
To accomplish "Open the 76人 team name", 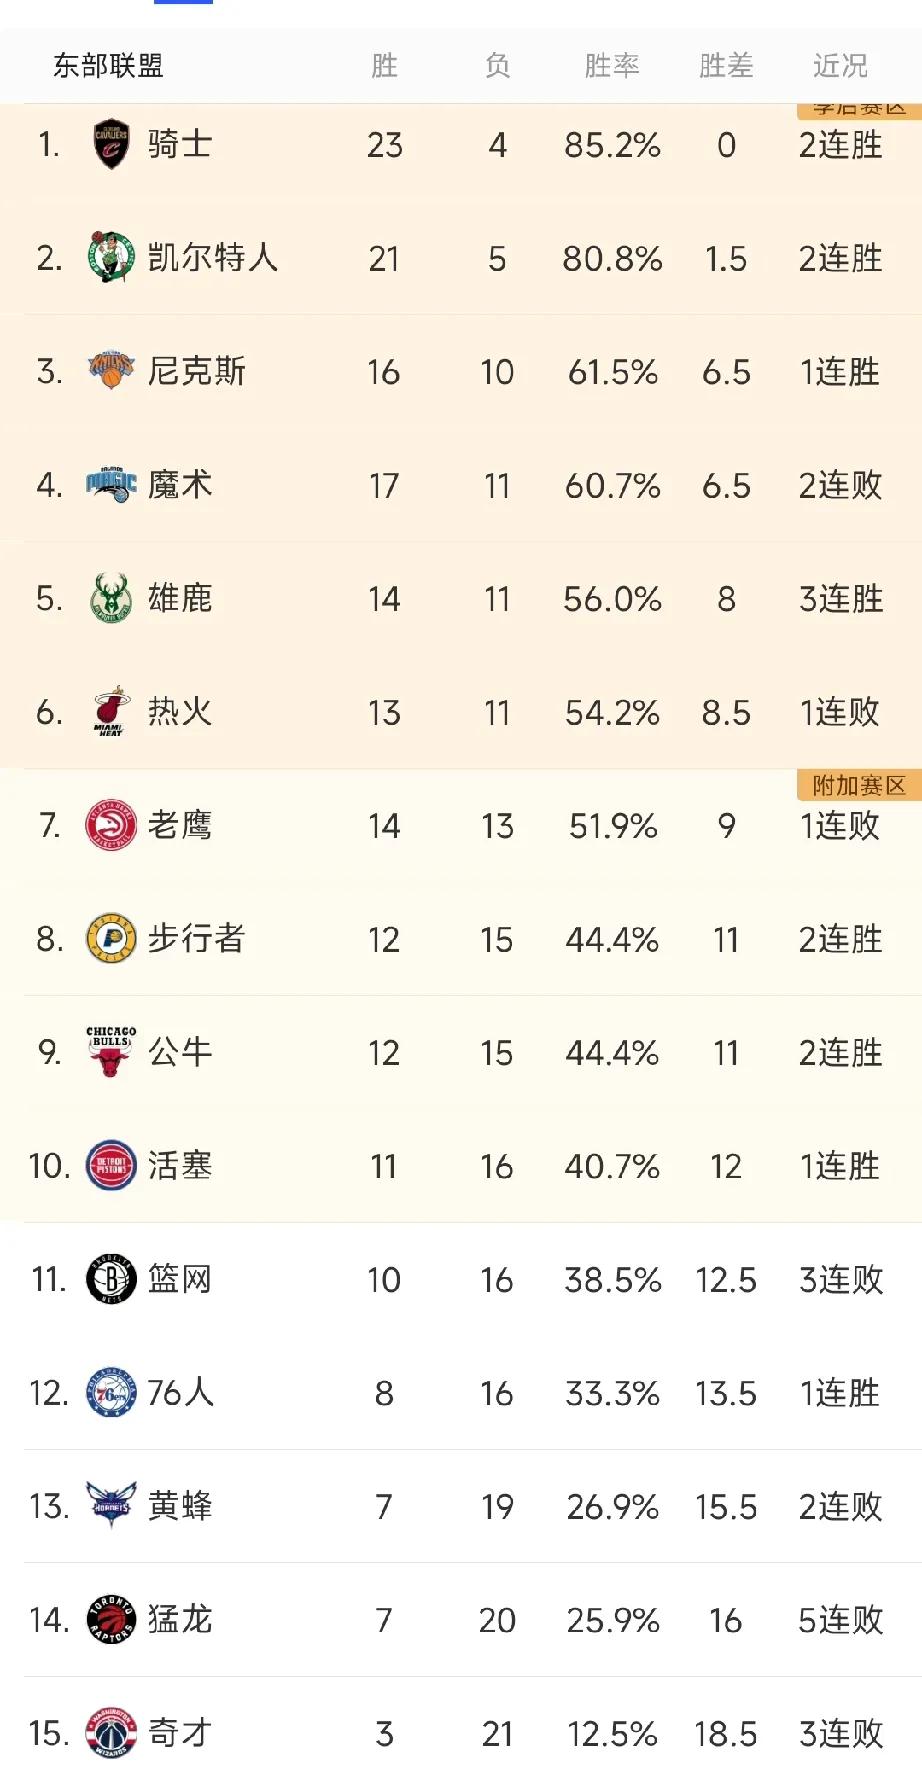I will [x=181, y=1392].
